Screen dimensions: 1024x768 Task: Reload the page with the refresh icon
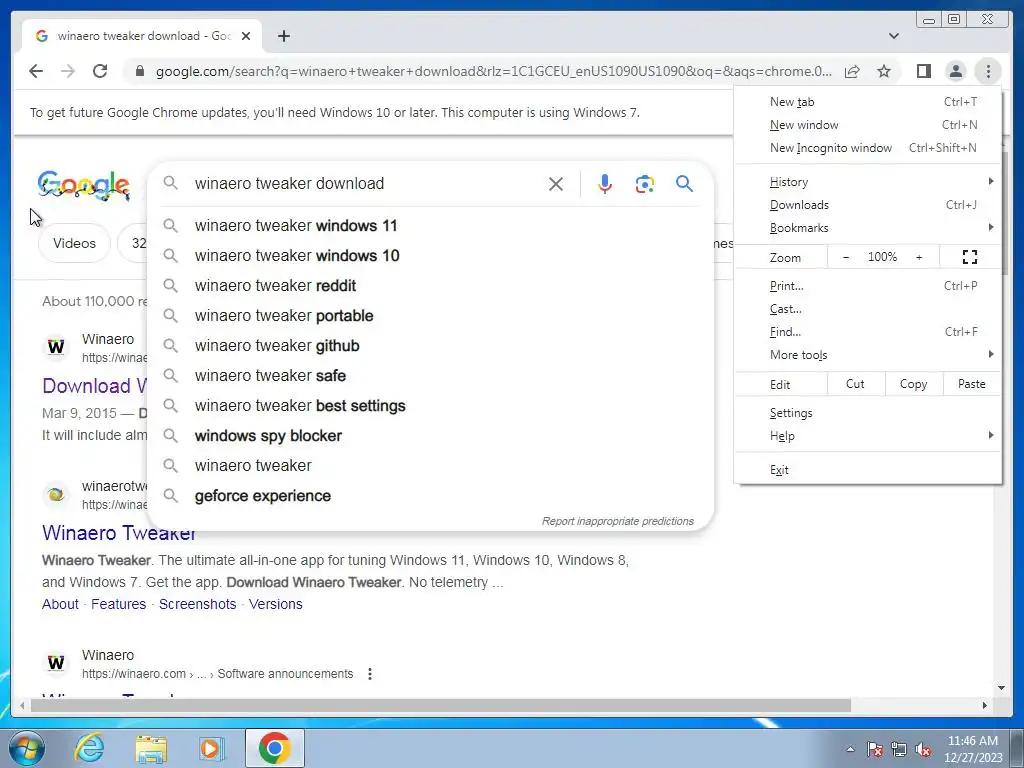pyautogui.click(x=100, y=71)
